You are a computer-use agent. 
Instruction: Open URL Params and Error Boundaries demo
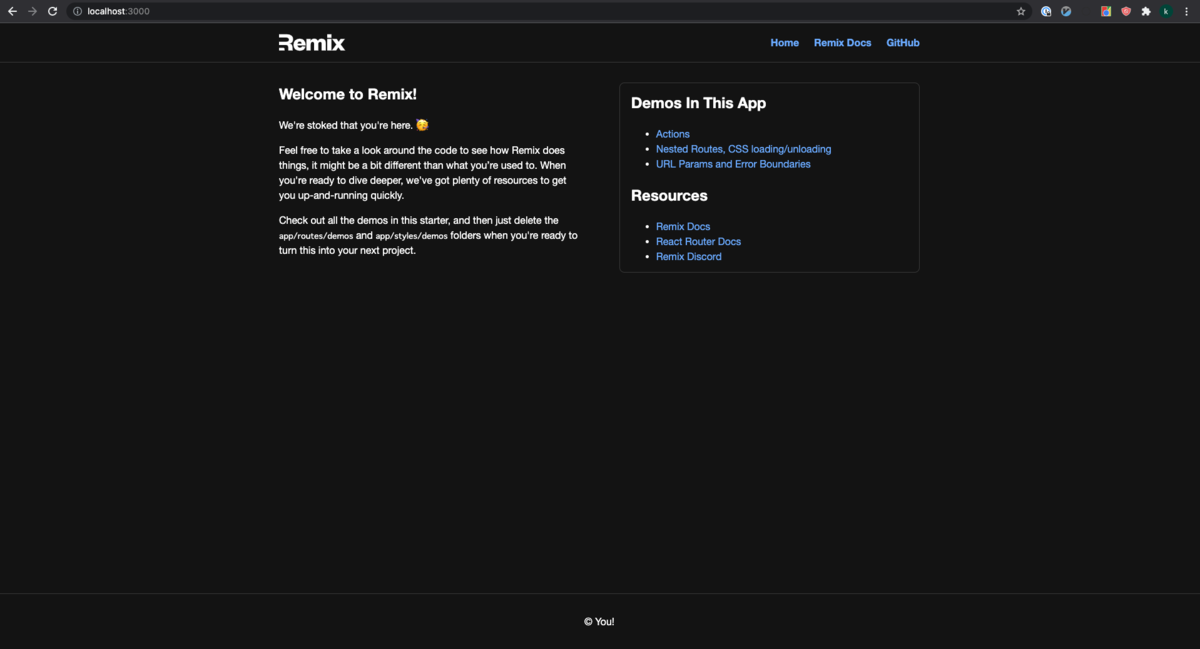point(733,164)
